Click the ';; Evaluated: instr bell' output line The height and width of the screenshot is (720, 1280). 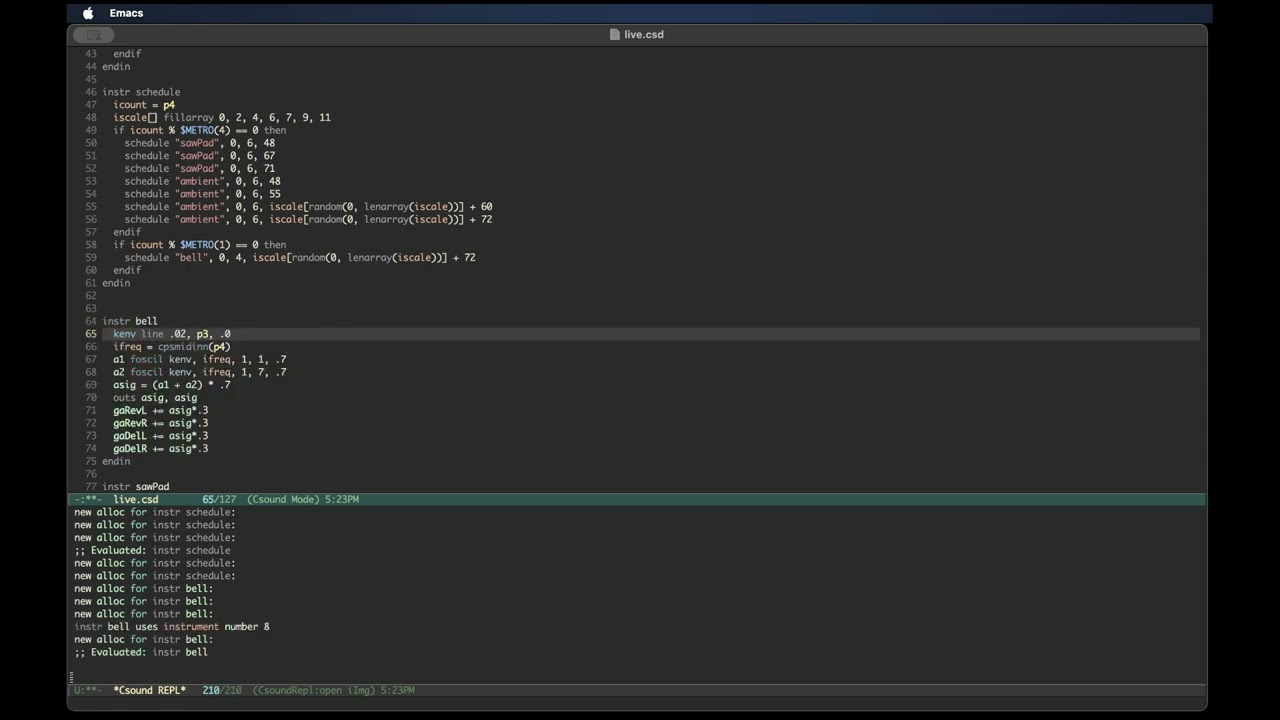[141, 652]
